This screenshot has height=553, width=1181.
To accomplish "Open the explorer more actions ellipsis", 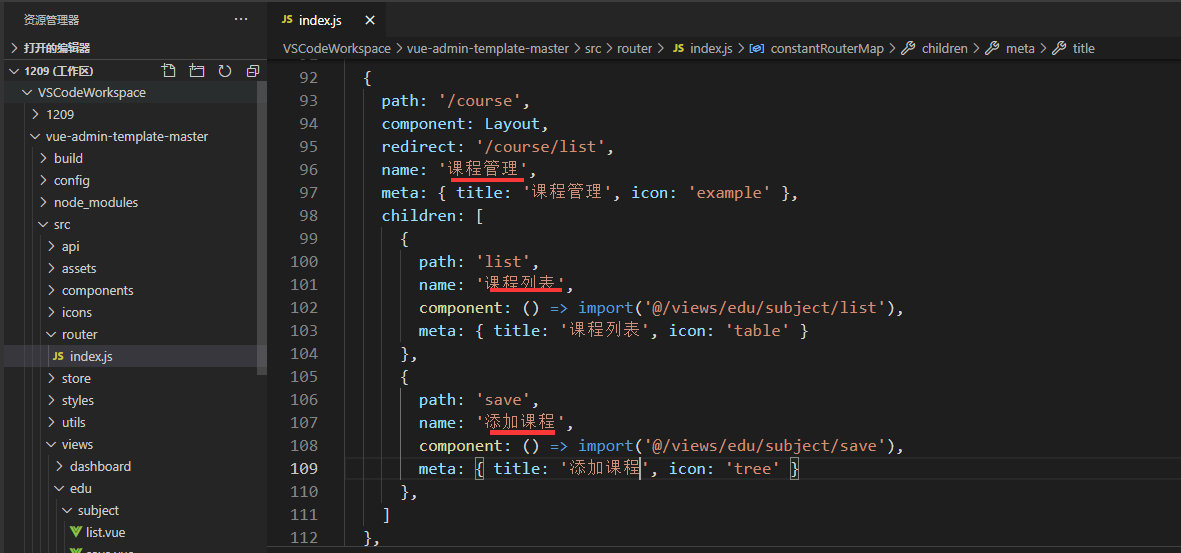I will 241,20.
